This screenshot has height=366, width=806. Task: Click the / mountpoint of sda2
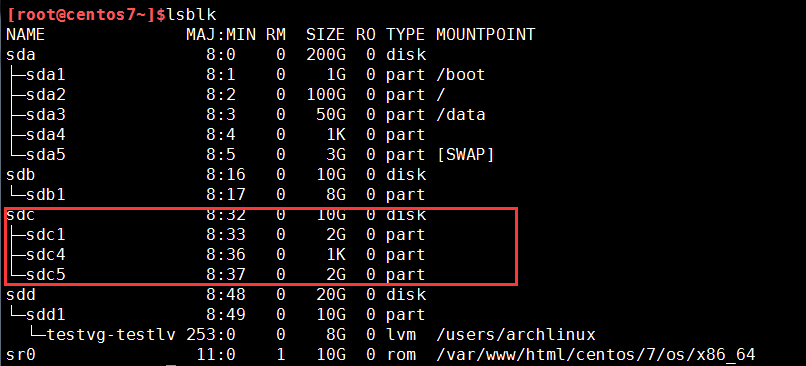(441, 95)
